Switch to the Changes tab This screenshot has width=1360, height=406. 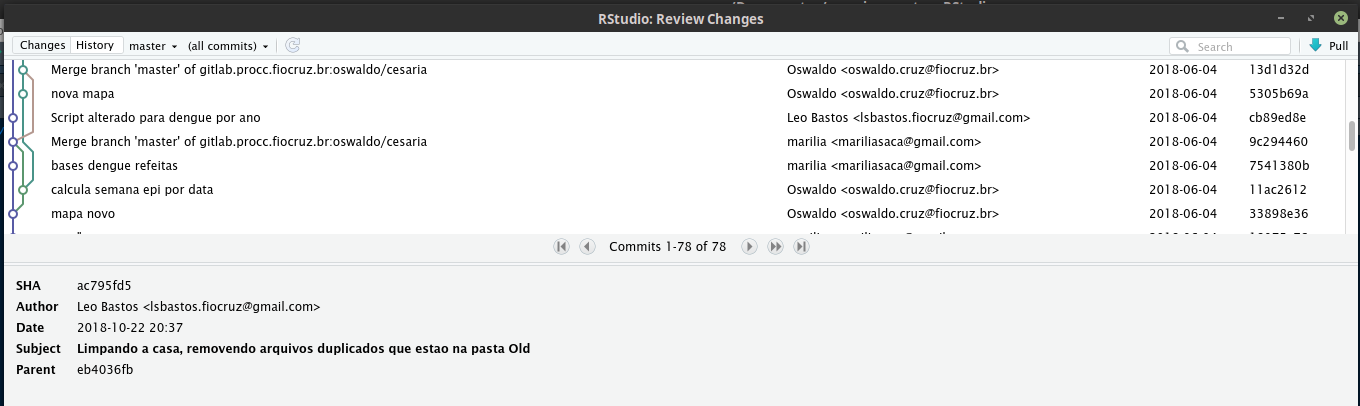pos(42,45)
